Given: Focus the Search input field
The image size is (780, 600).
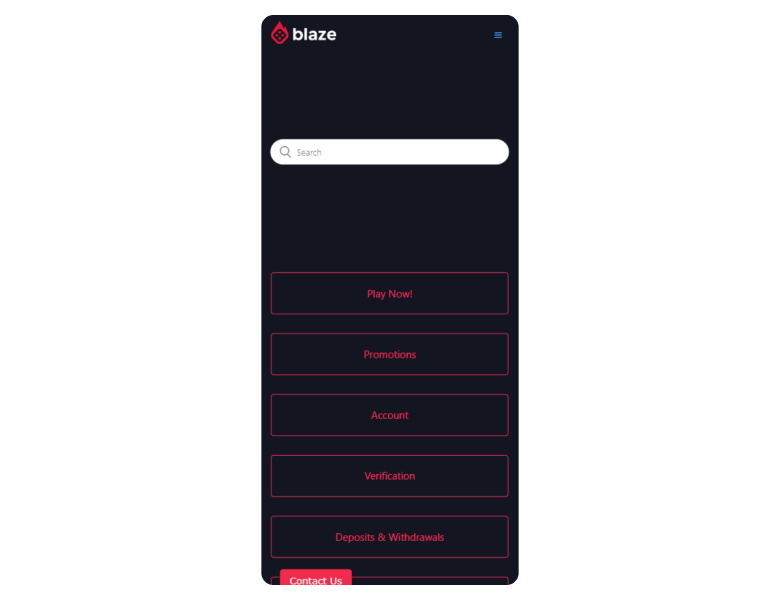Looking at the screenshot, I should tap(390, 152).
